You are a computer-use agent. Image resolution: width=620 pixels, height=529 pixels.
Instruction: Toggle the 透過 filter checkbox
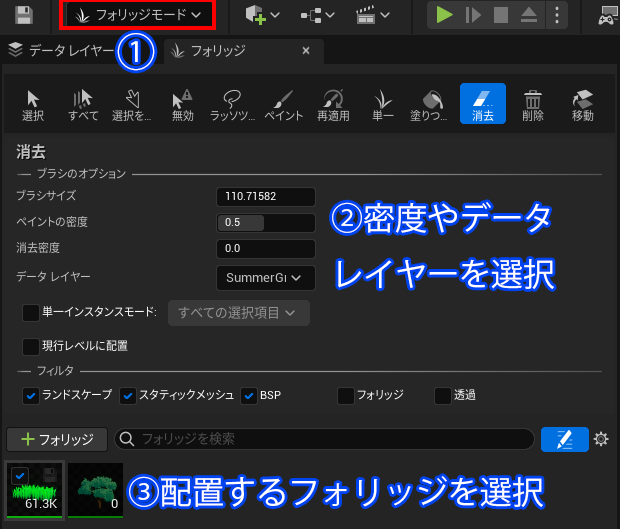point(442,396)
